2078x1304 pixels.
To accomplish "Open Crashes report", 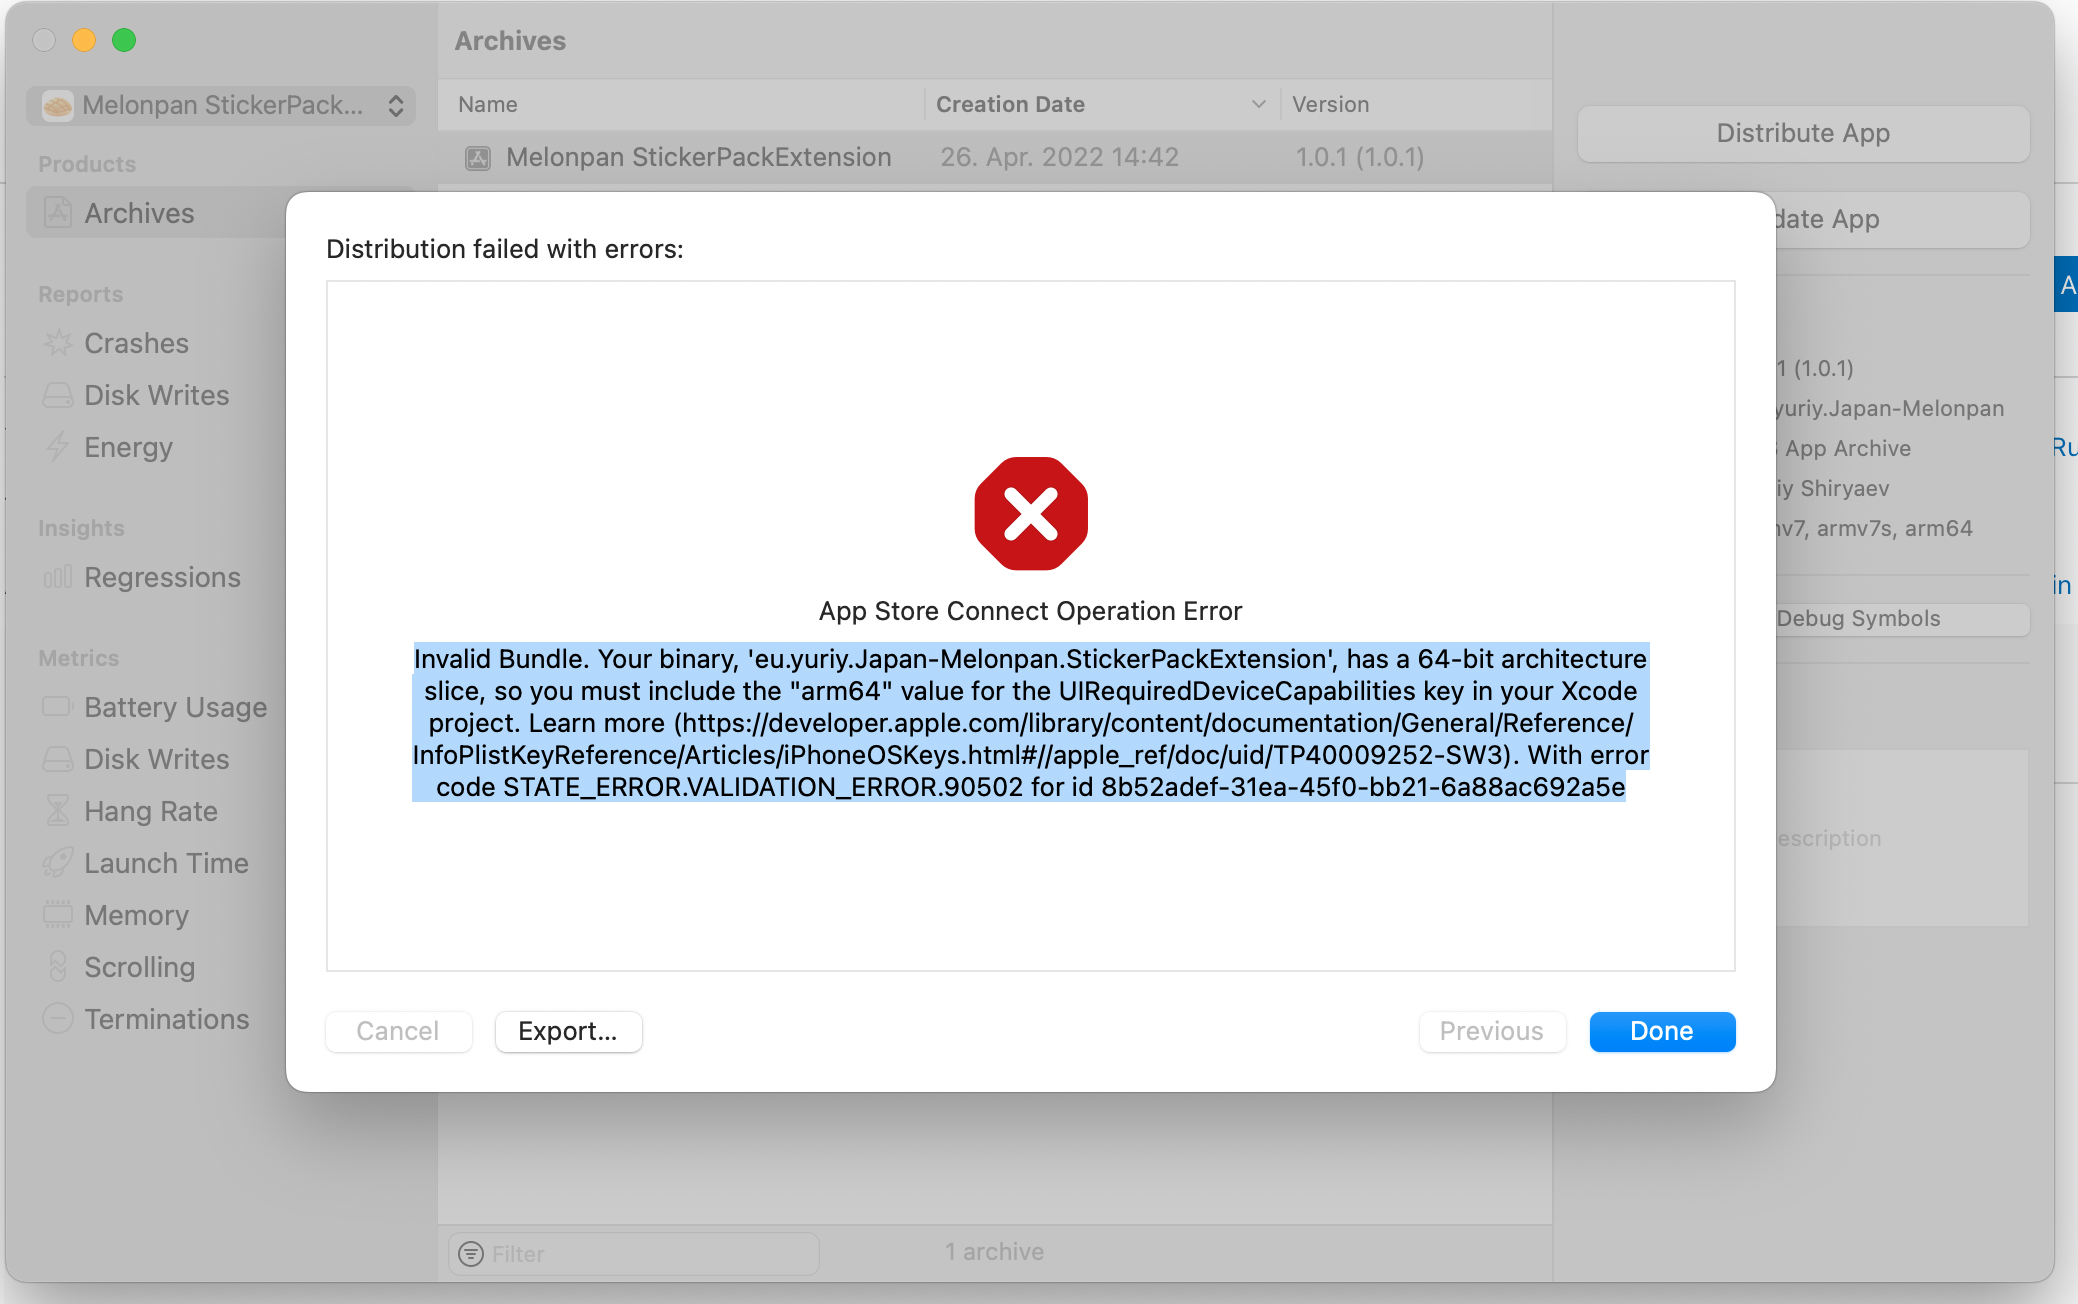I will point(136,343).
